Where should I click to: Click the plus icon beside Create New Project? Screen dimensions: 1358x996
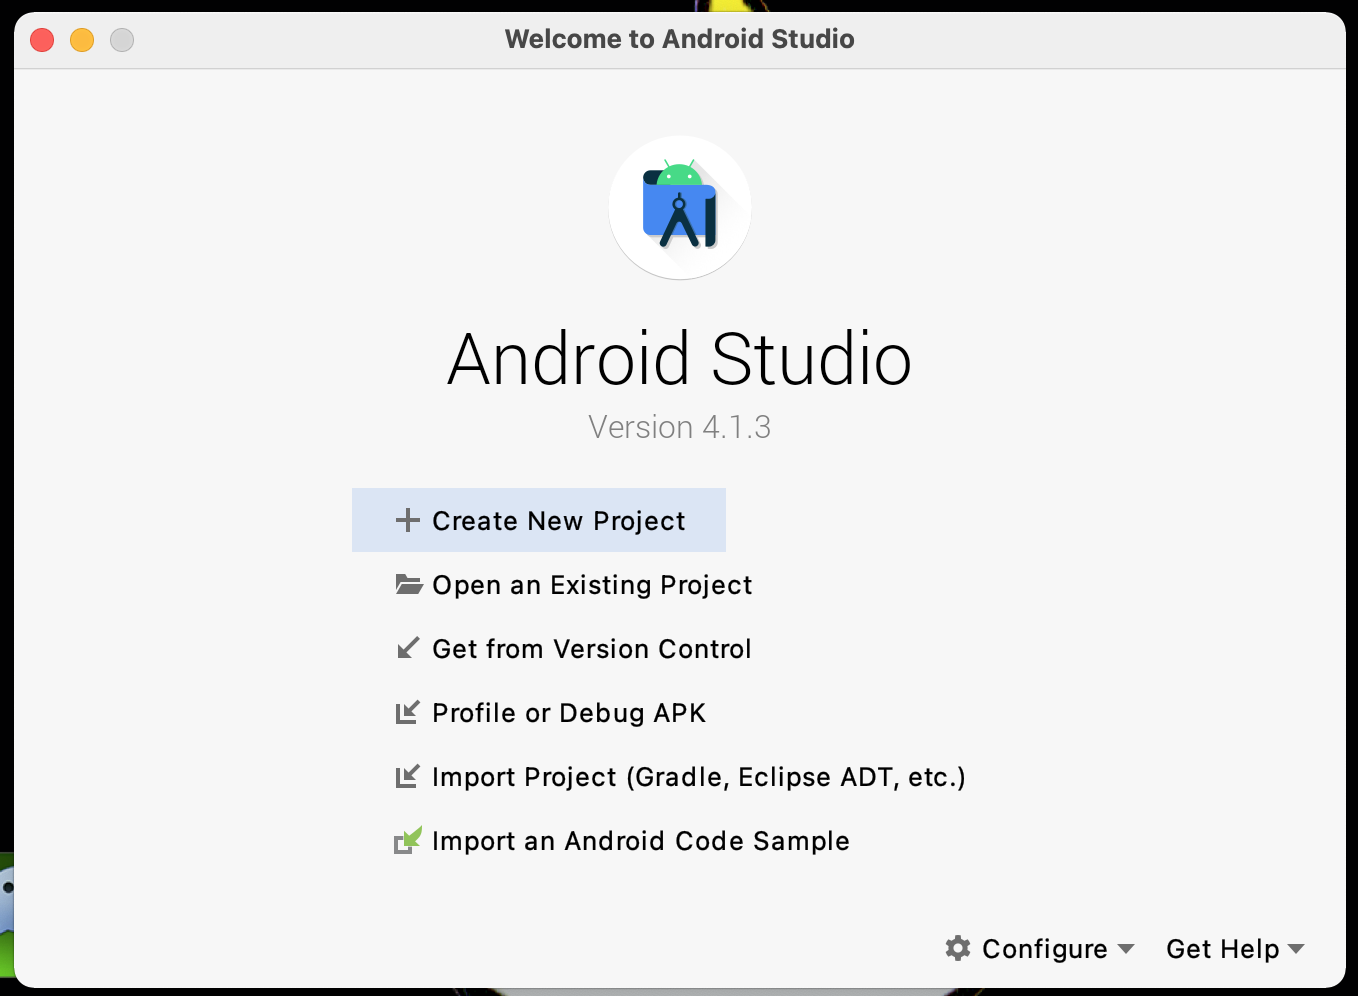(x=407, y=520)
